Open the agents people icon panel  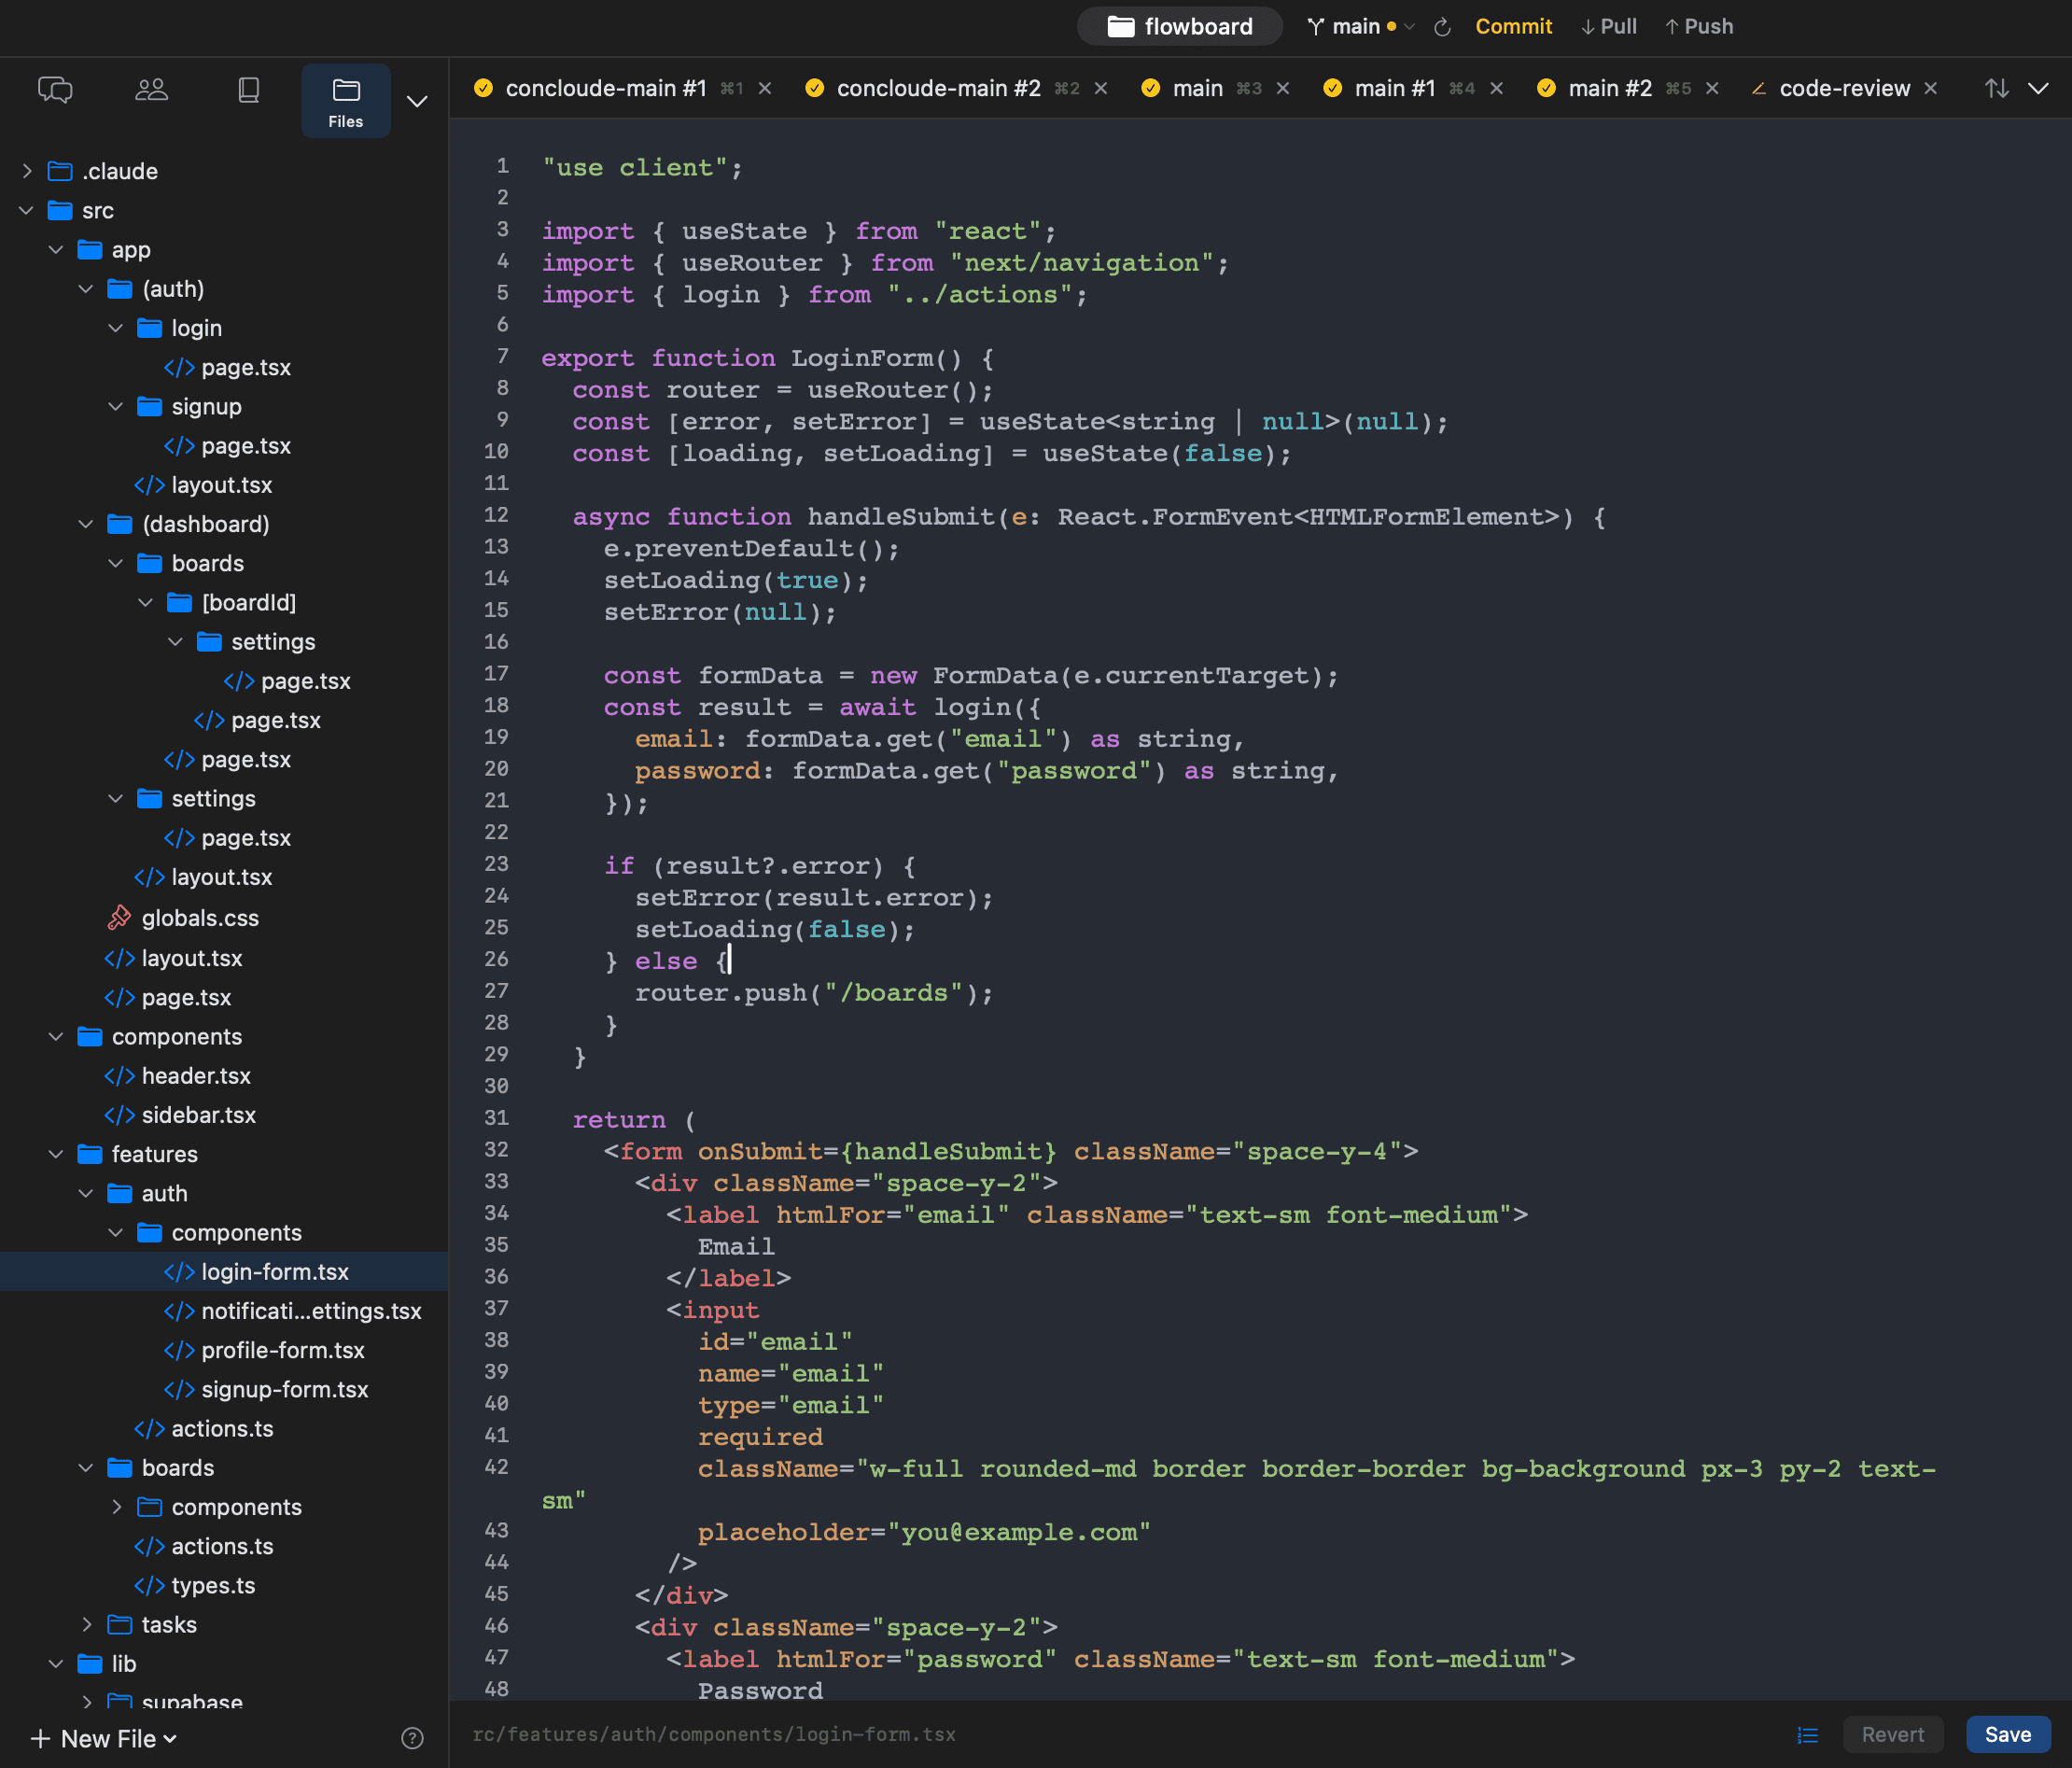[x=151, y=90]
